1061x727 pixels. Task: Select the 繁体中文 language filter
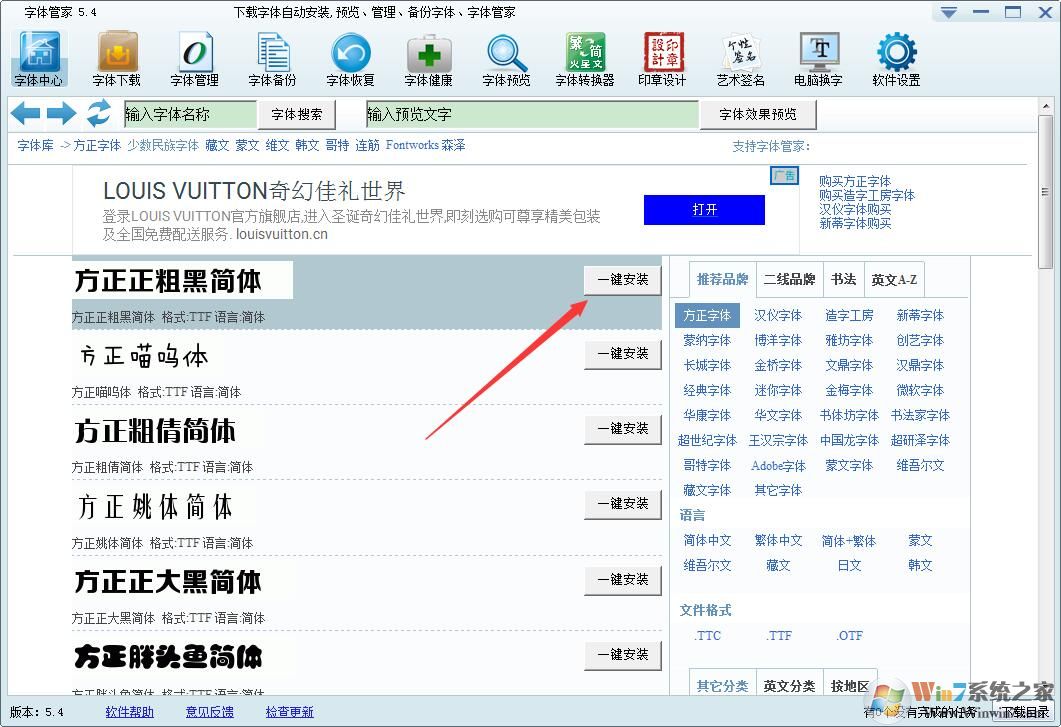[x=778, y=540]
